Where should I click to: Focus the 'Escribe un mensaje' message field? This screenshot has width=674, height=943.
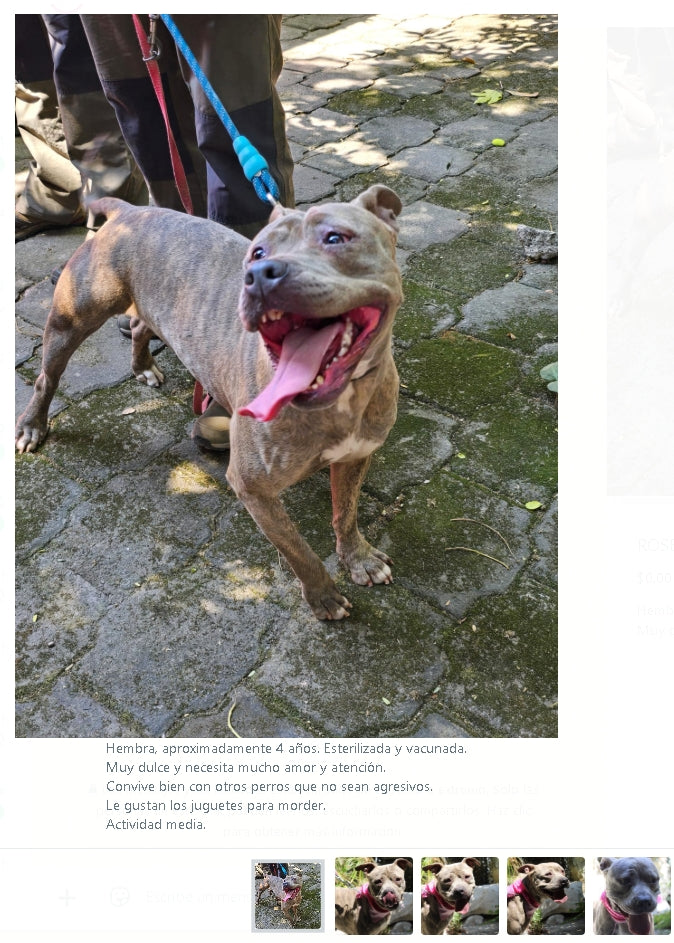pos(192,897)
